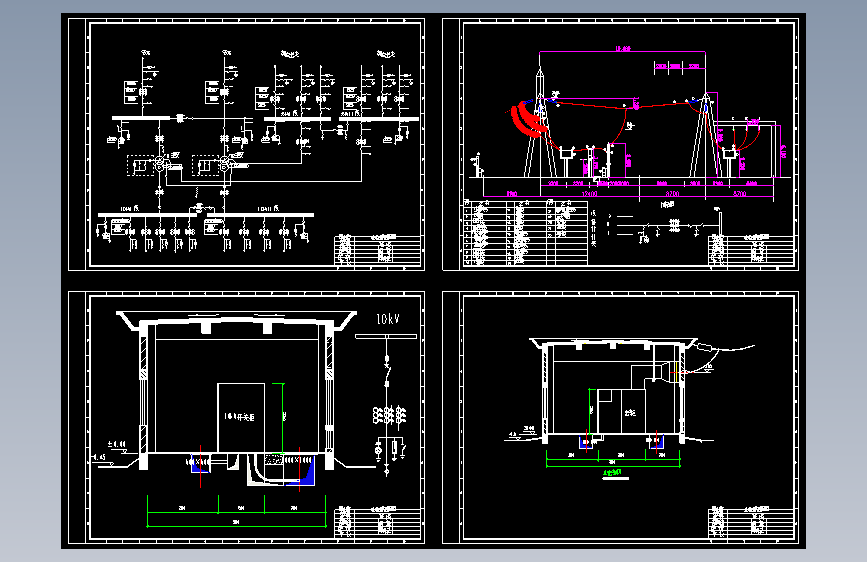867x562 pixels.
Task: Click the equipment list table in tower sheet
Action: coord(525,233)
